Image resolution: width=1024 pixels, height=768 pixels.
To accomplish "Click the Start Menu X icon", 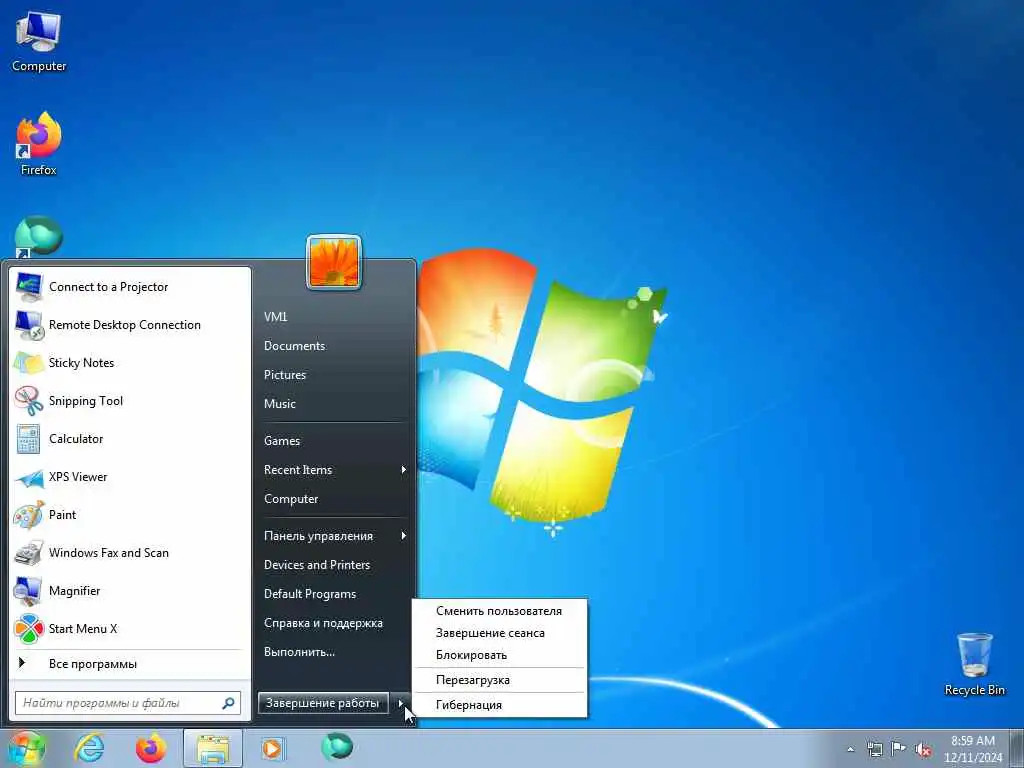I will tap(29, 628).
